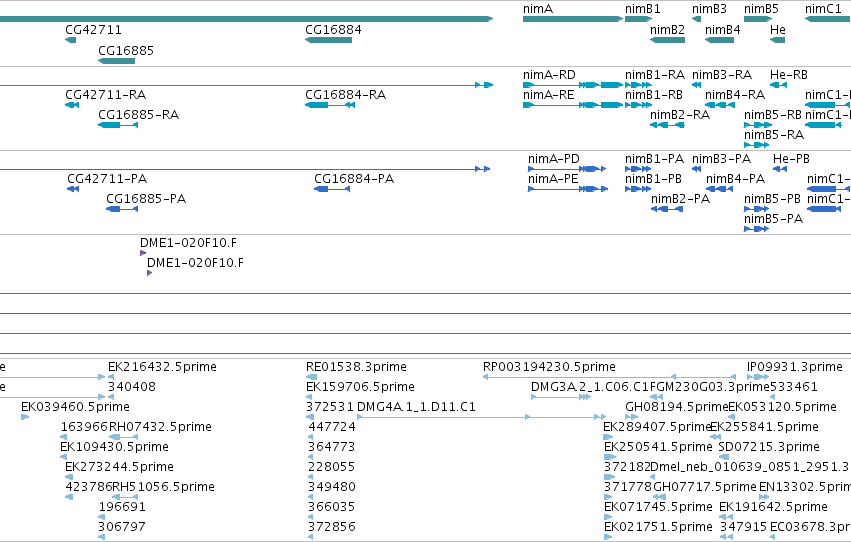The height and width of the screenshot is (542, 851).
Task: Click the 196691 EST entry
Action: (x=102, y=517)
